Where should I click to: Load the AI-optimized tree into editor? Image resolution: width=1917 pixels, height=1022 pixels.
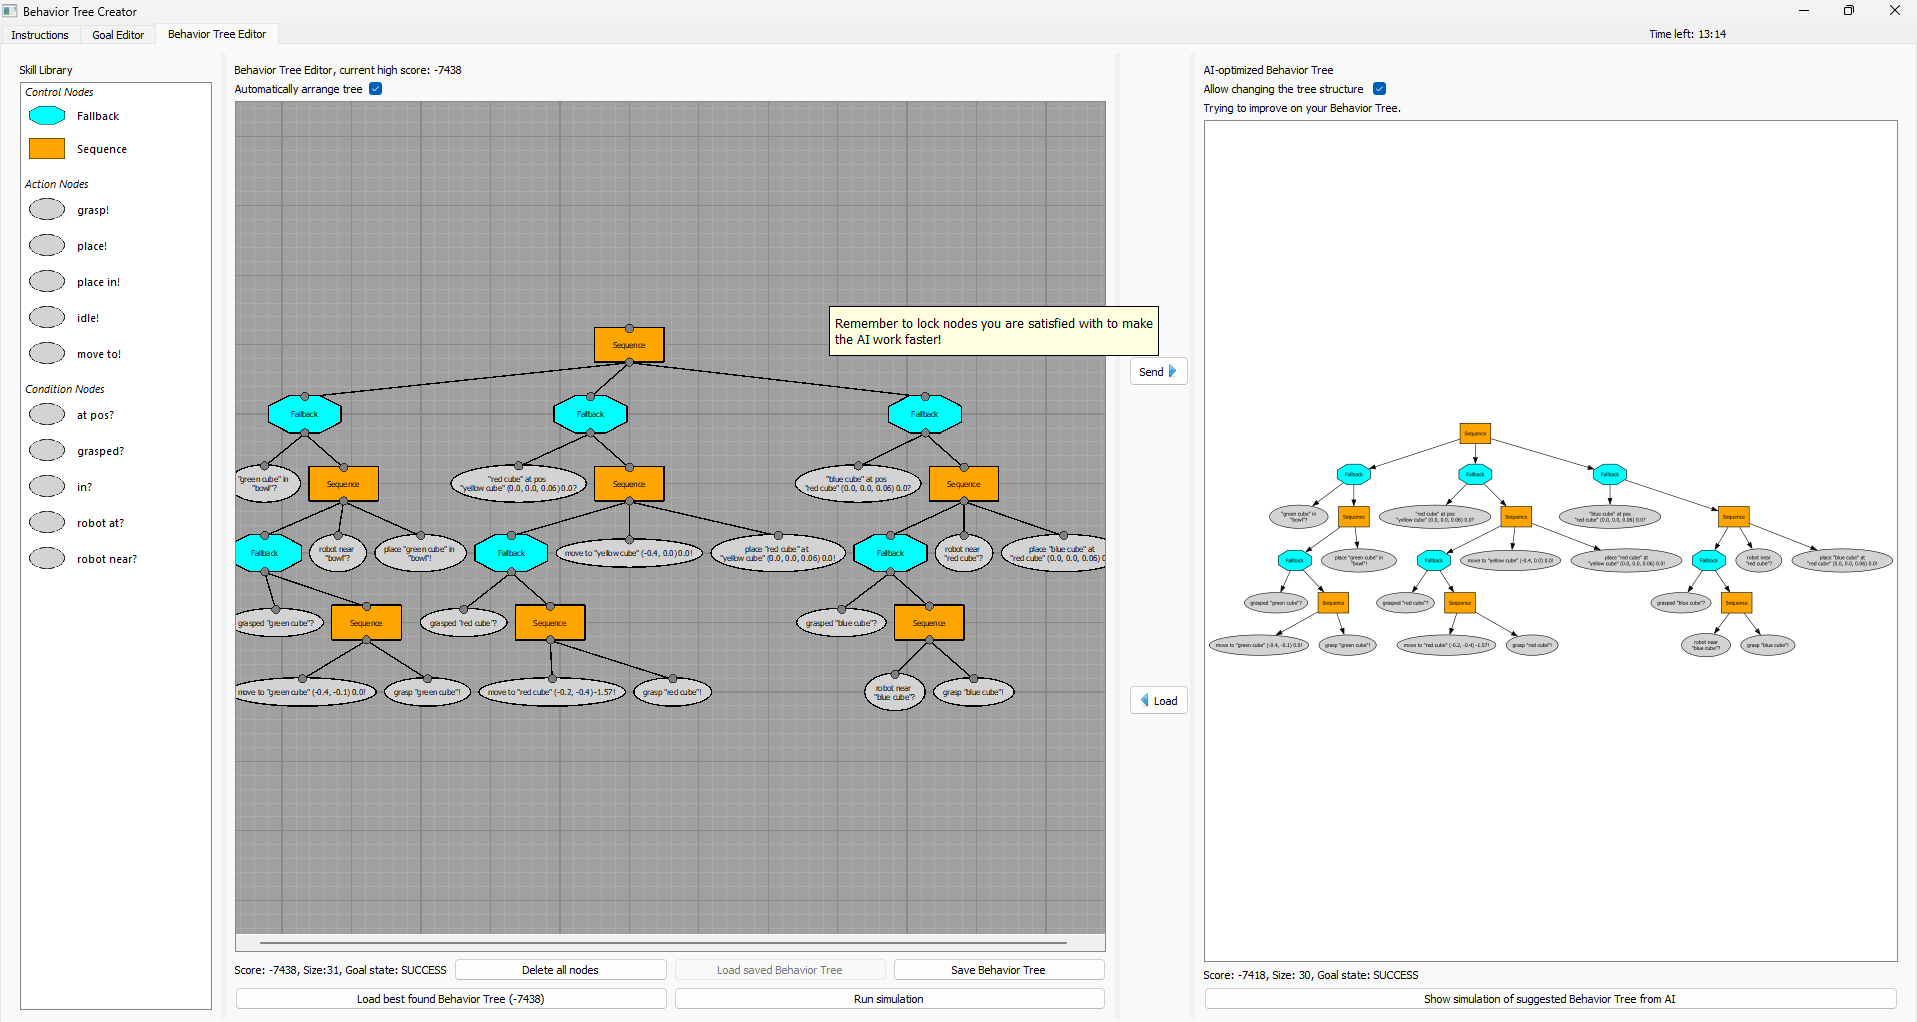coord(1158,701)
